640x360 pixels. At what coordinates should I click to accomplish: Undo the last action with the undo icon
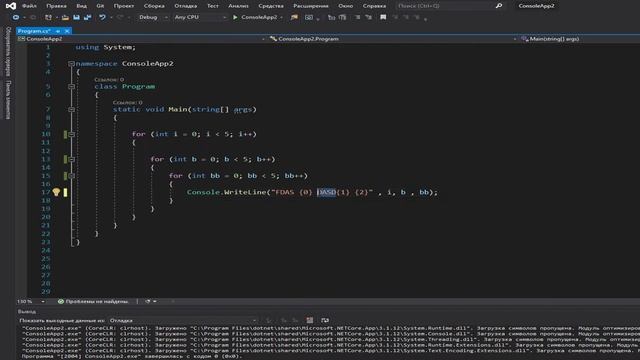click(x=102, y=17)
